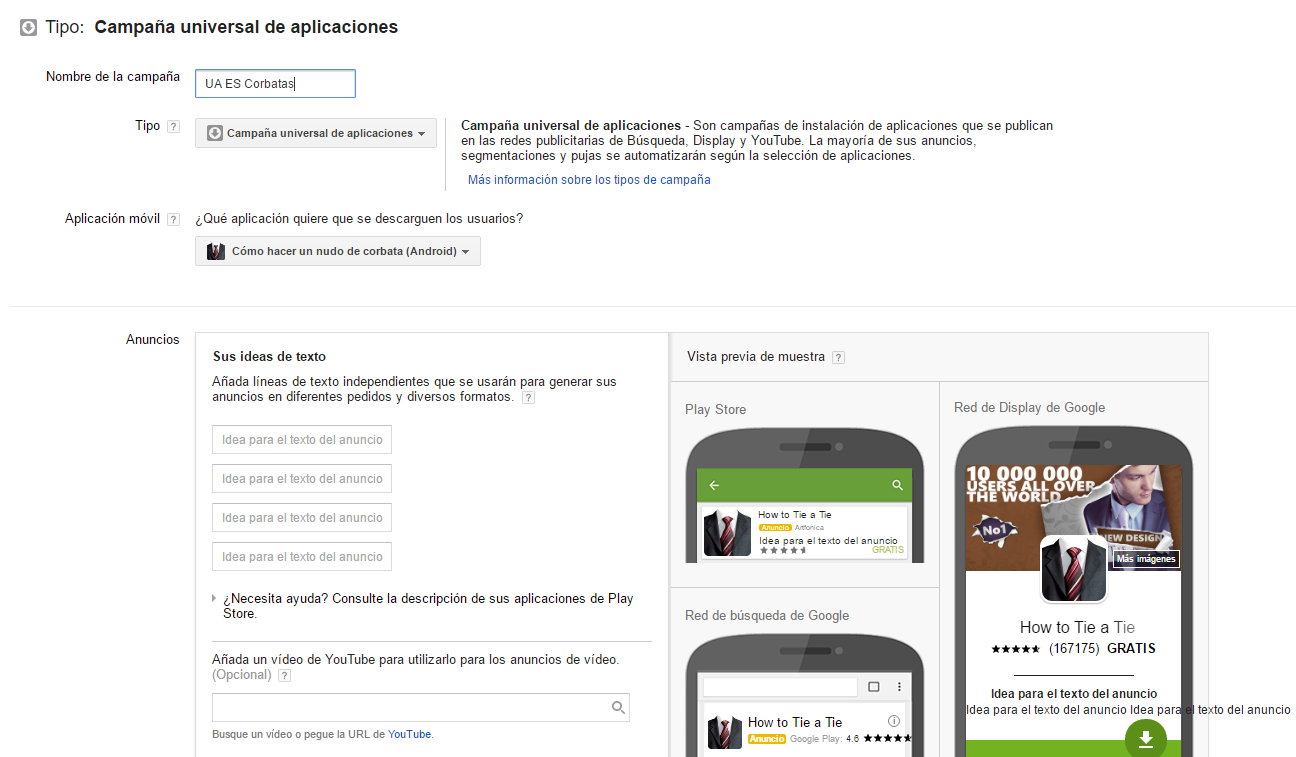Click the first ad text idea field
This screenshot has height=757, width=1296.
pyautogui.click(x=302, y=440)
